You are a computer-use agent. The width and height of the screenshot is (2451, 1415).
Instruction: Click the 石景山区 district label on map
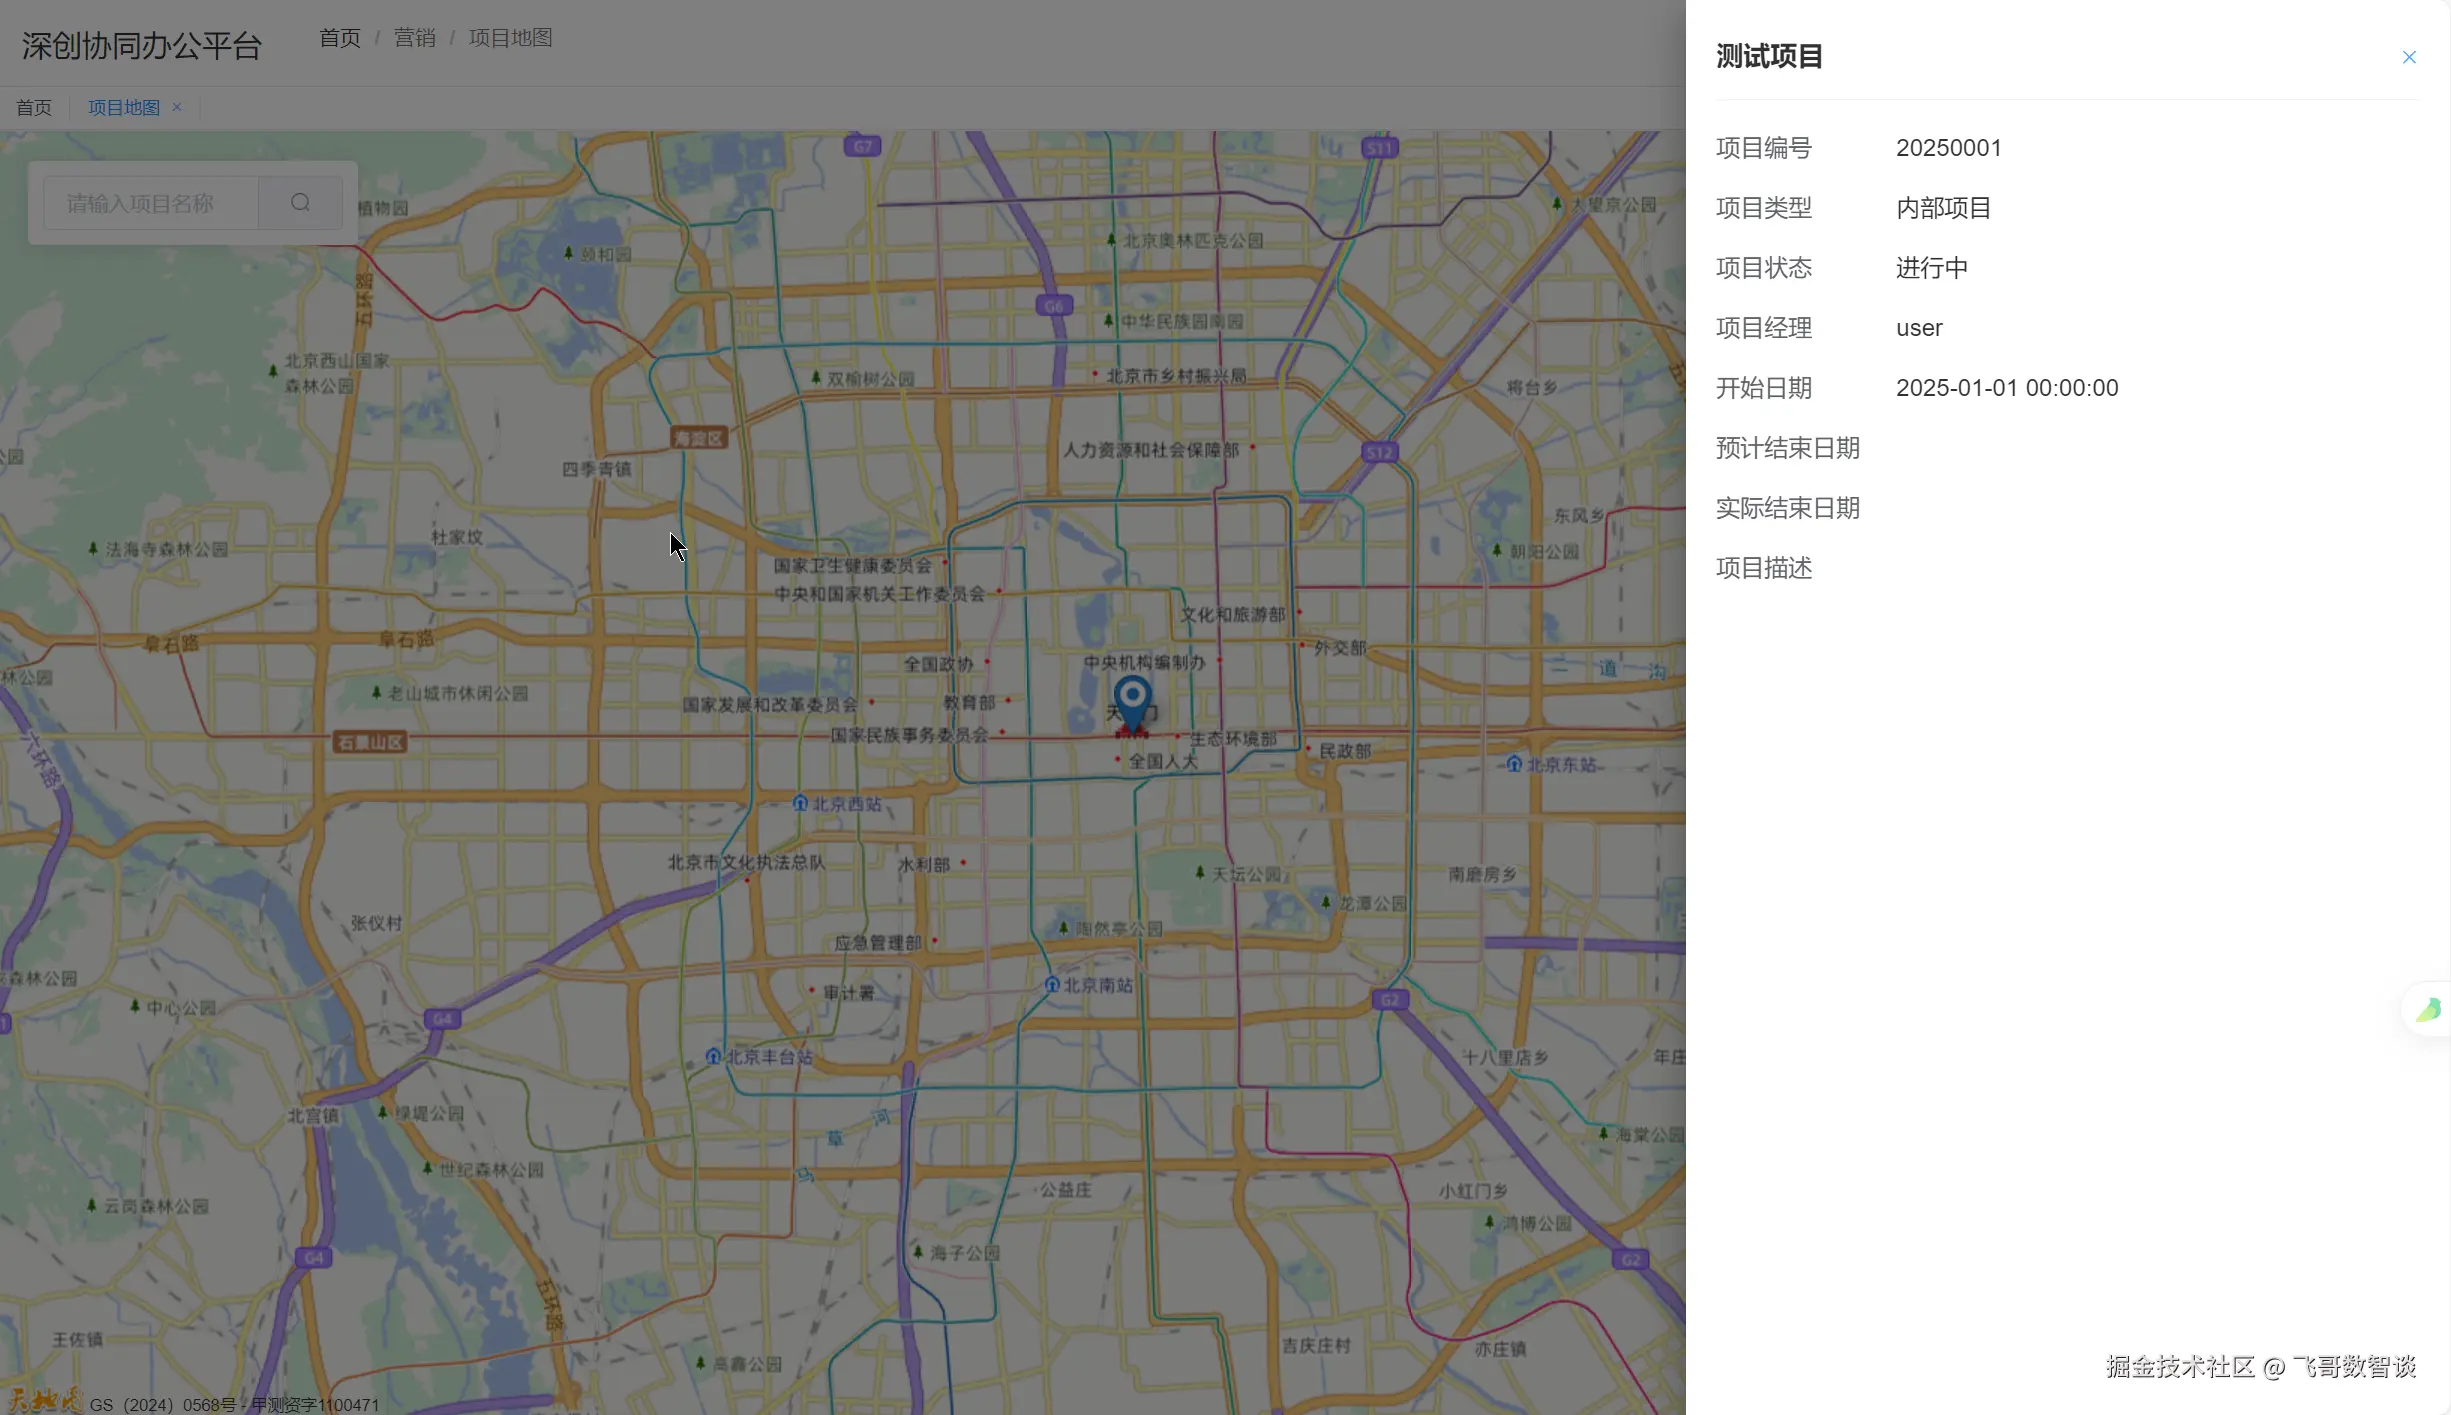[369, 742]
